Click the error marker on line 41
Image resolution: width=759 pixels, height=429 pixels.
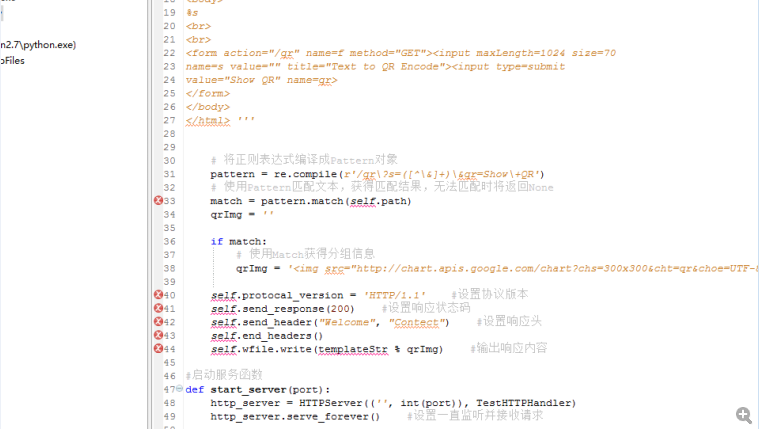158,309
